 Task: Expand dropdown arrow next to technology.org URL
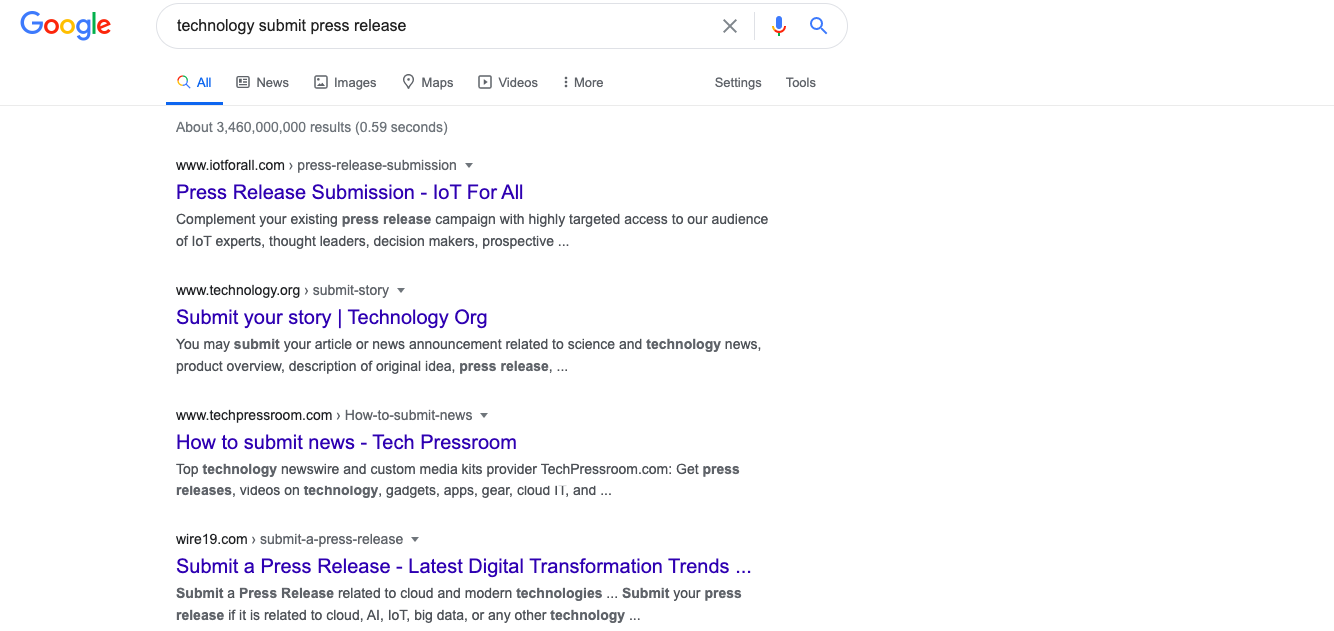click(401, 291)
